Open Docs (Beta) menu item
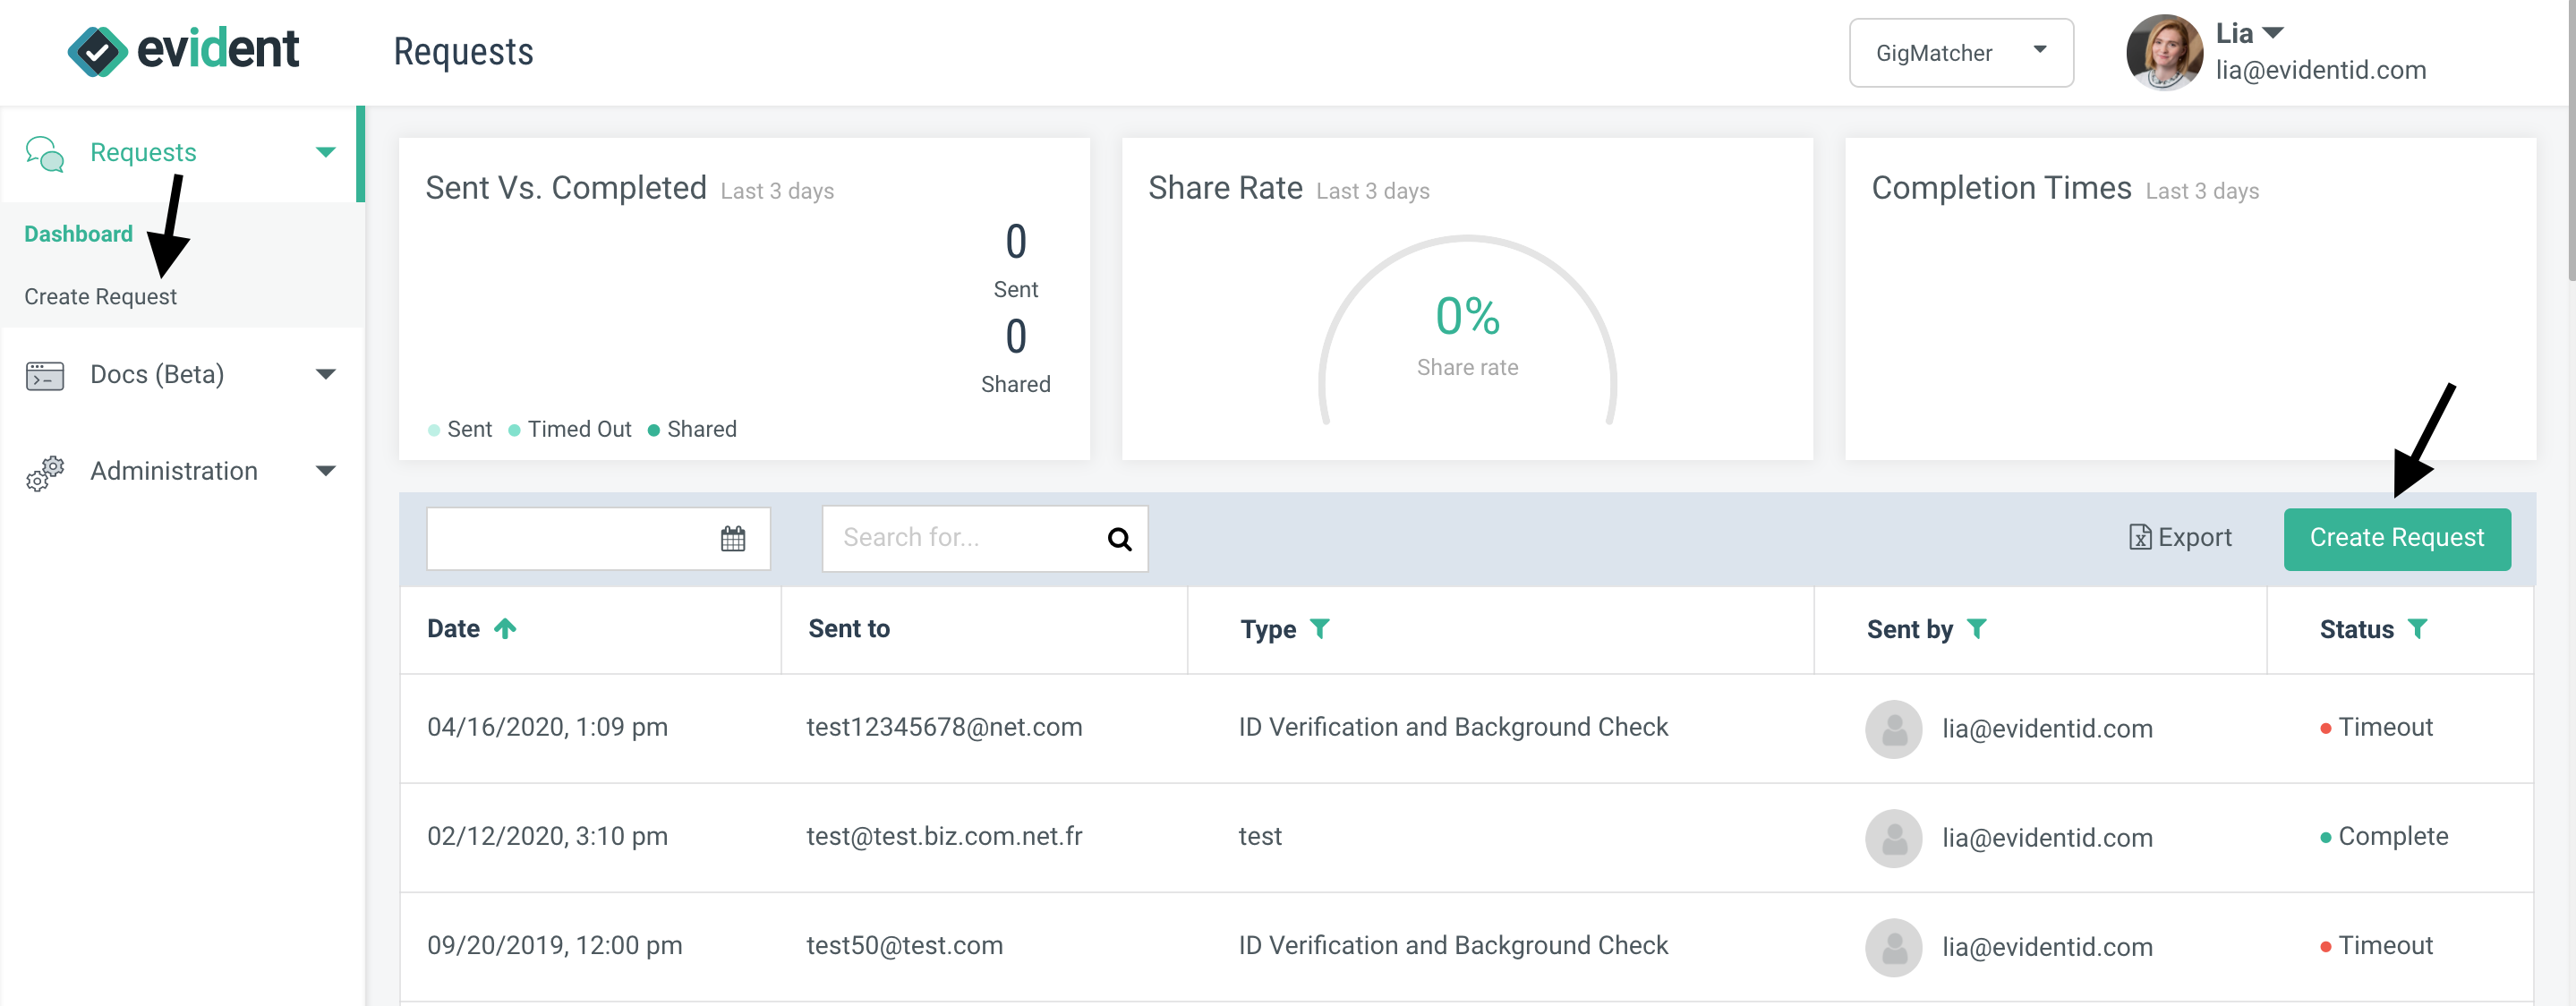Image resolution: width=2576 pixels, height=1006 pixels. pyautogui.click(x=180, y=375)
